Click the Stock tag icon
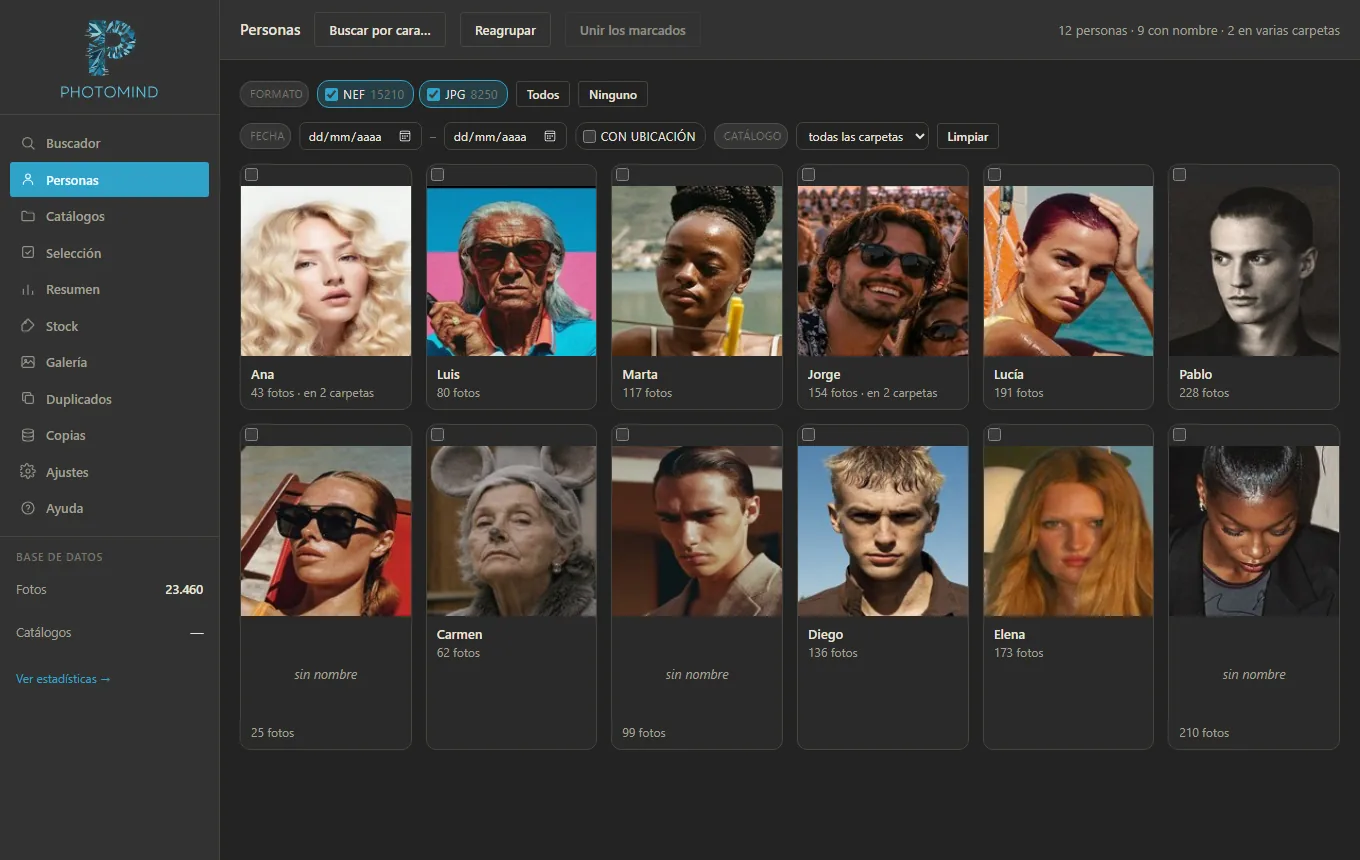The width and height of the screenshot is (1360, 860). point(28,326)
